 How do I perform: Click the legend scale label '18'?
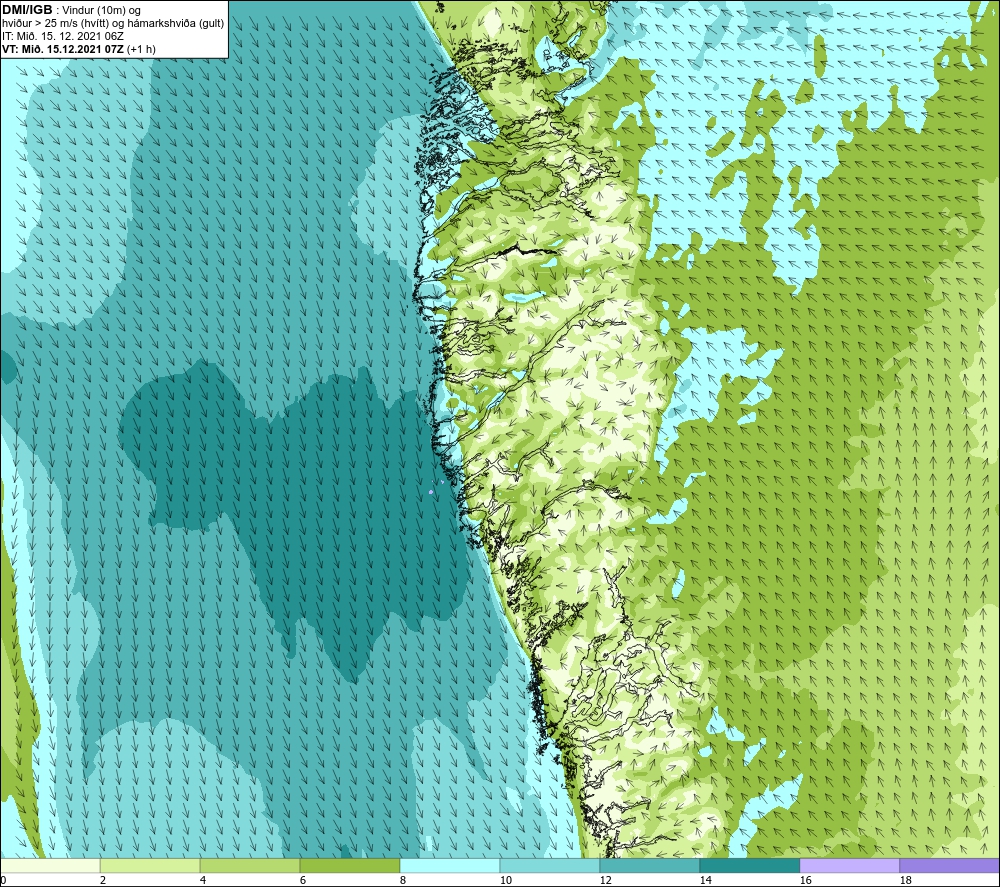905,881
